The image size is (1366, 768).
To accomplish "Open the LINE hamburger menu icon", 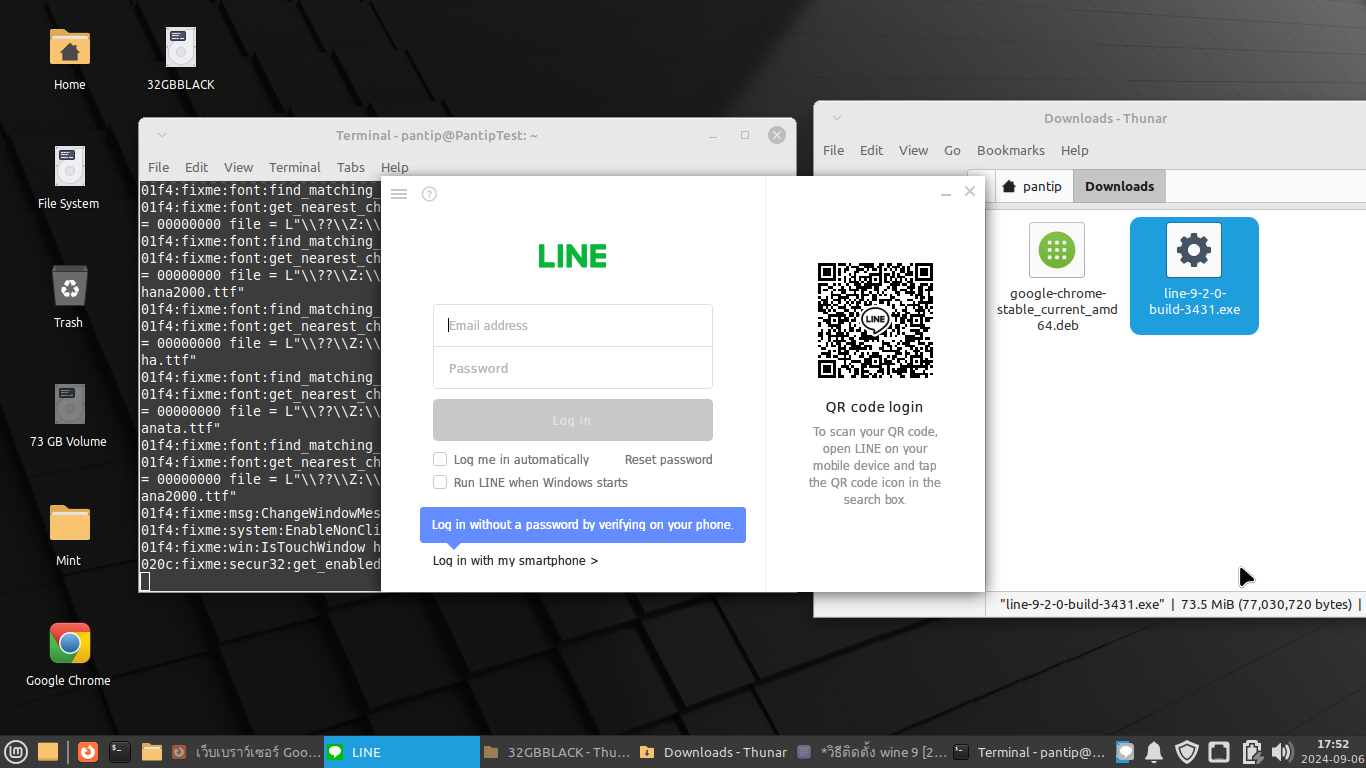I will tap(399, 194).
